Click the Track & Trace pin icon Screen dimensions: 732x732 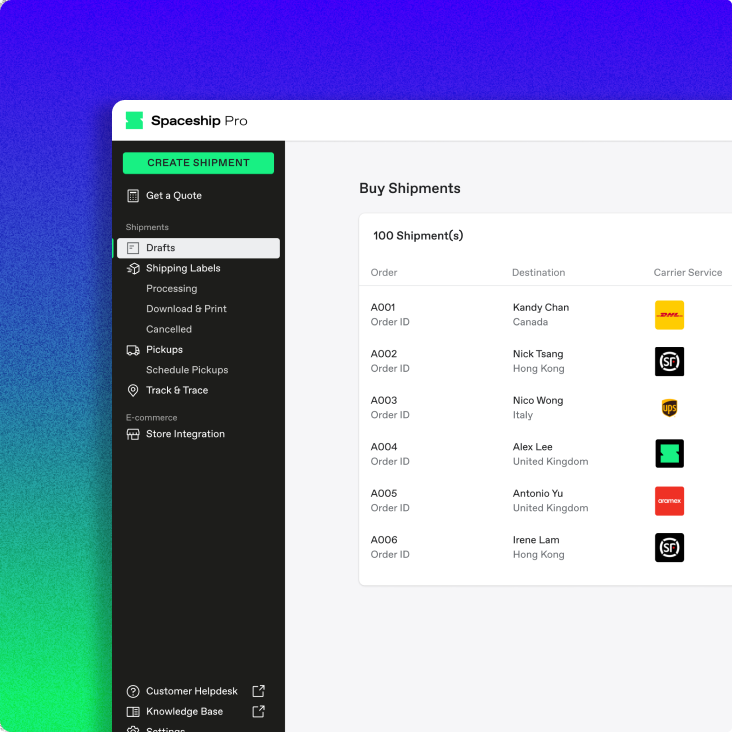(x=133, y=391)
